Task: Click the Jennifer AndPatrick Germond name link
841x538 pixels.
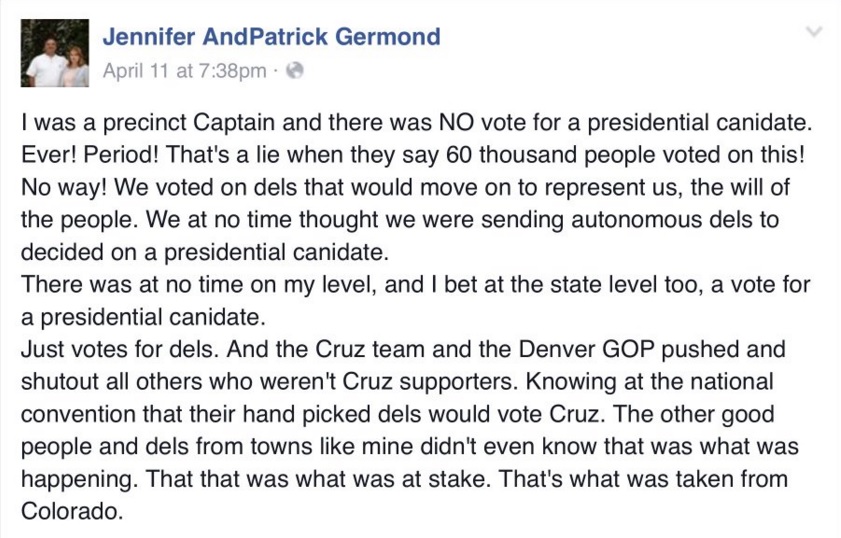Action: coord(271,36)
